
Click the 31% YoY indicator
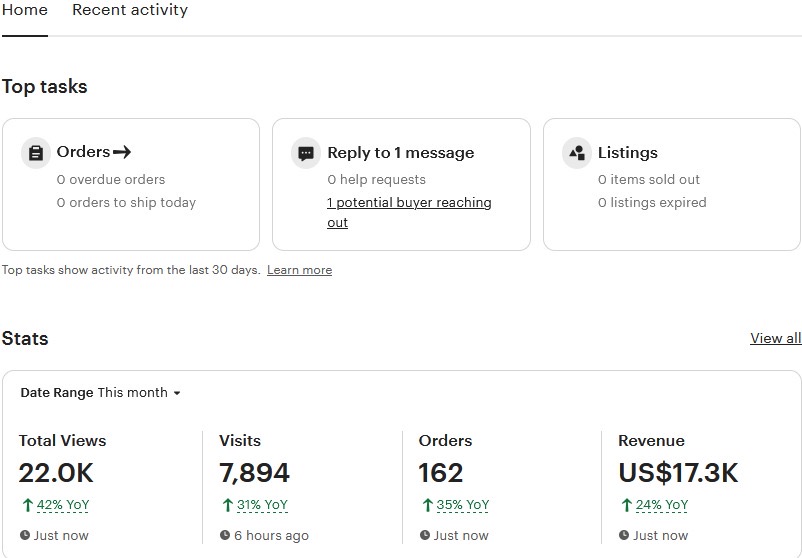[x=262, y=505]
